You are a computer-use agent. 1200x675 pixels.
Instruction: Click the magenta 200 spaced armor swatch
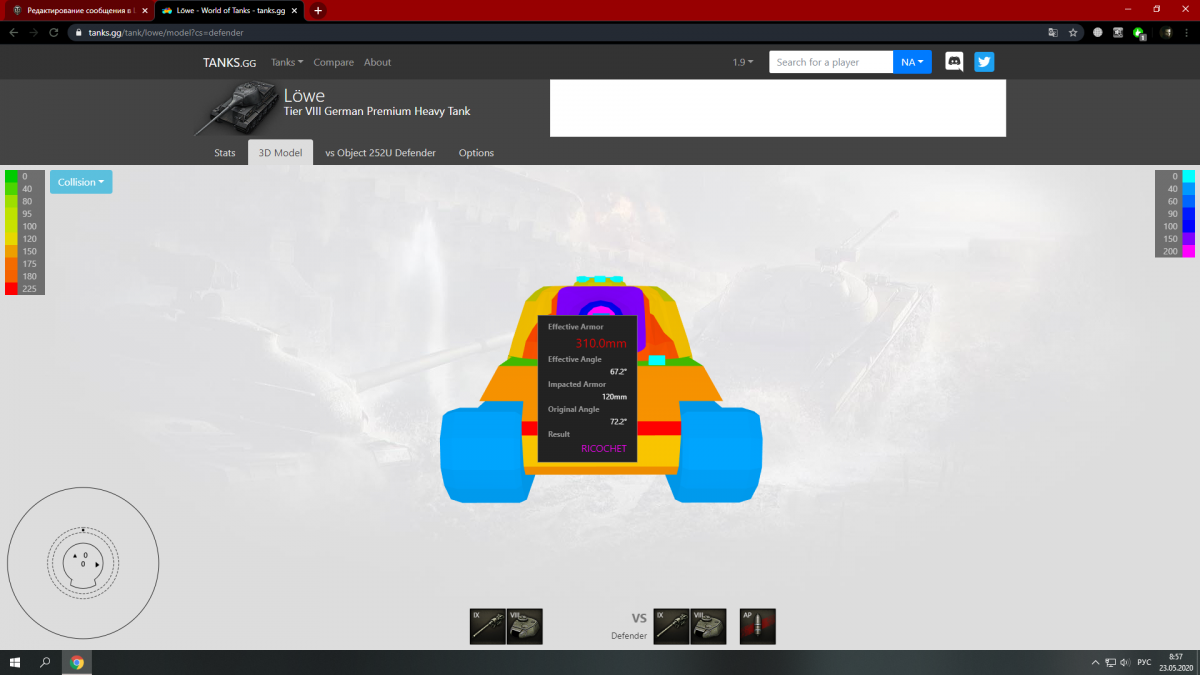coord(1189,251)
